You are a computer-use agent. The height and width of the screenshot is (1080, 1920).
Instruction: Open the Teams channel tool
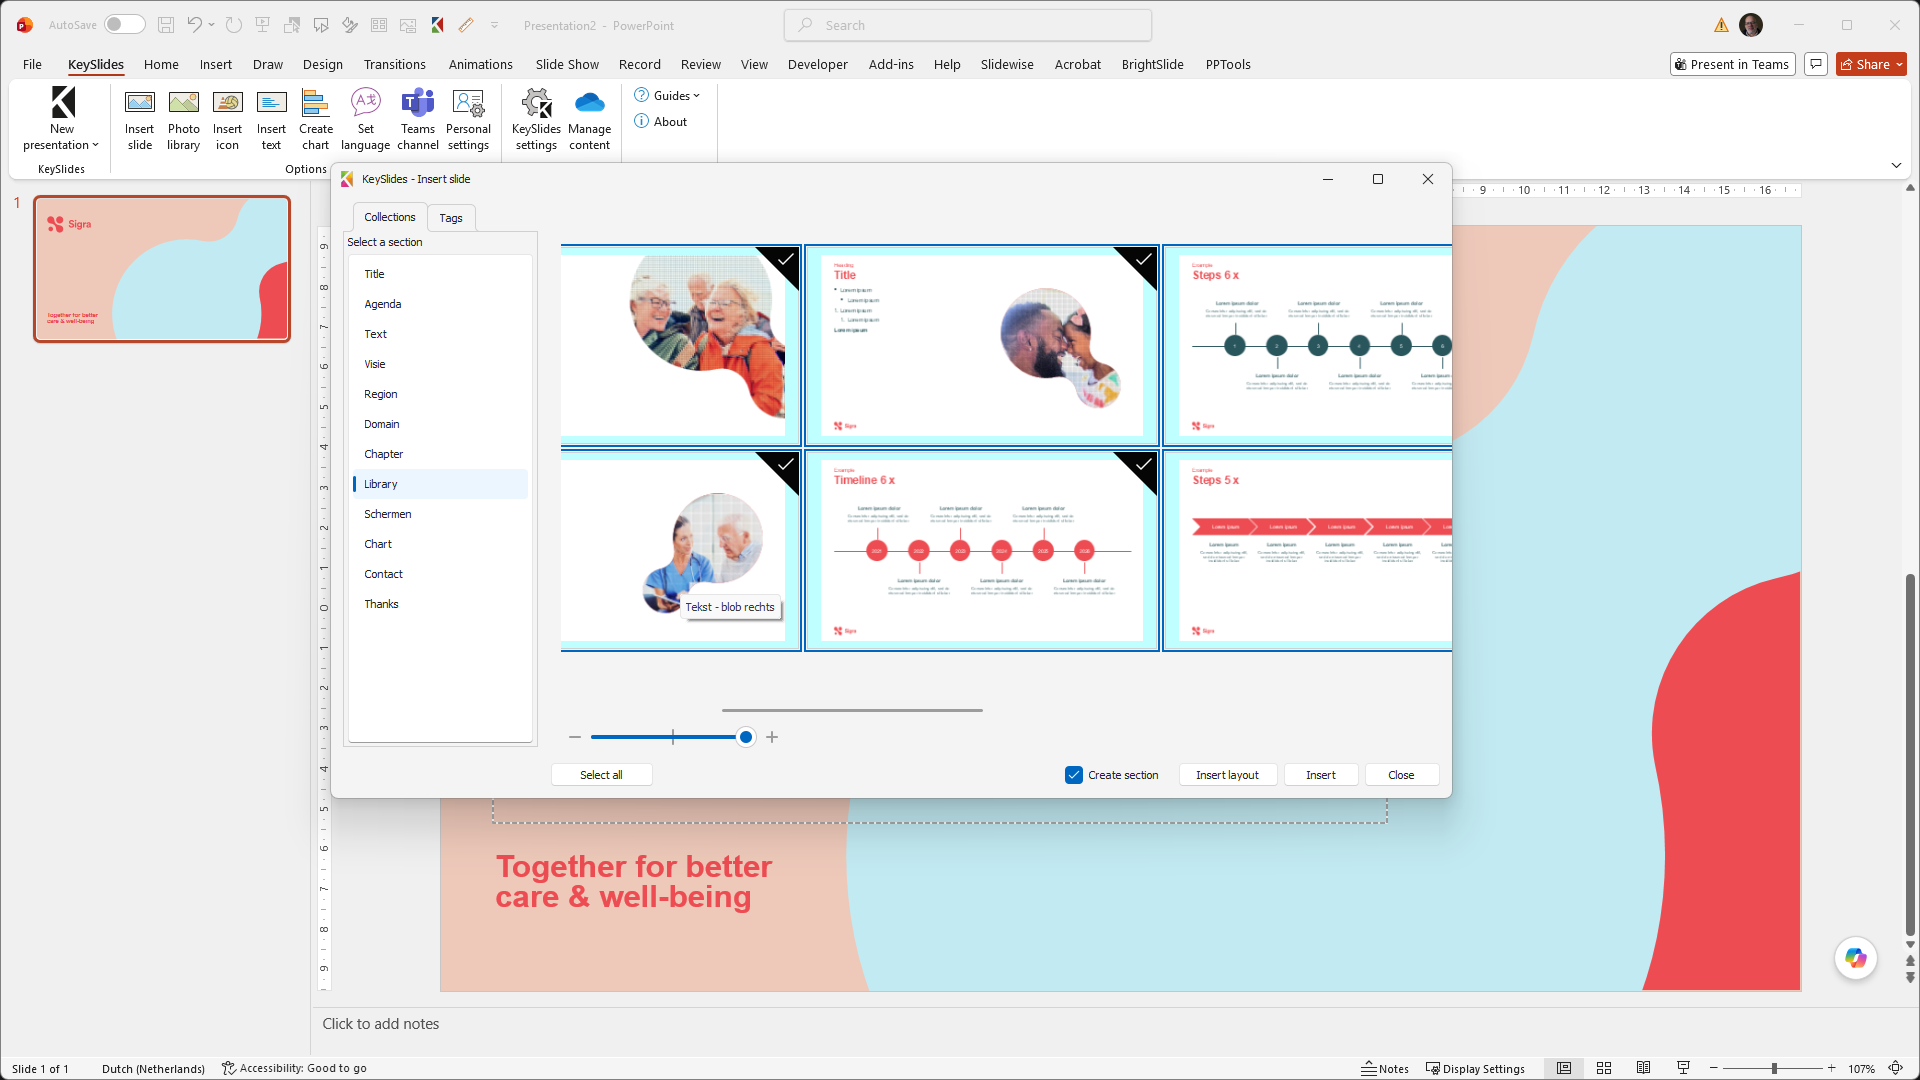(x=418, y=120)
